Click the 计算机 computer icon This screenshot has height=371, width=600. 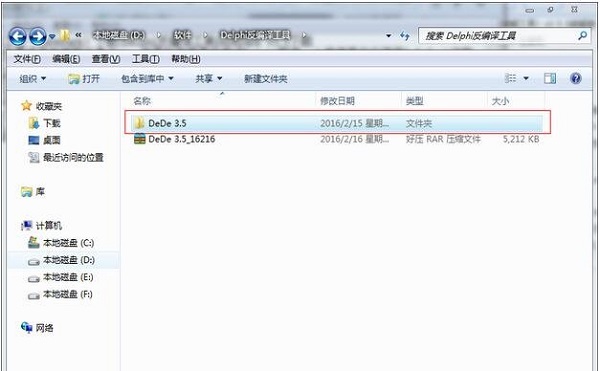tap(26, 226)
